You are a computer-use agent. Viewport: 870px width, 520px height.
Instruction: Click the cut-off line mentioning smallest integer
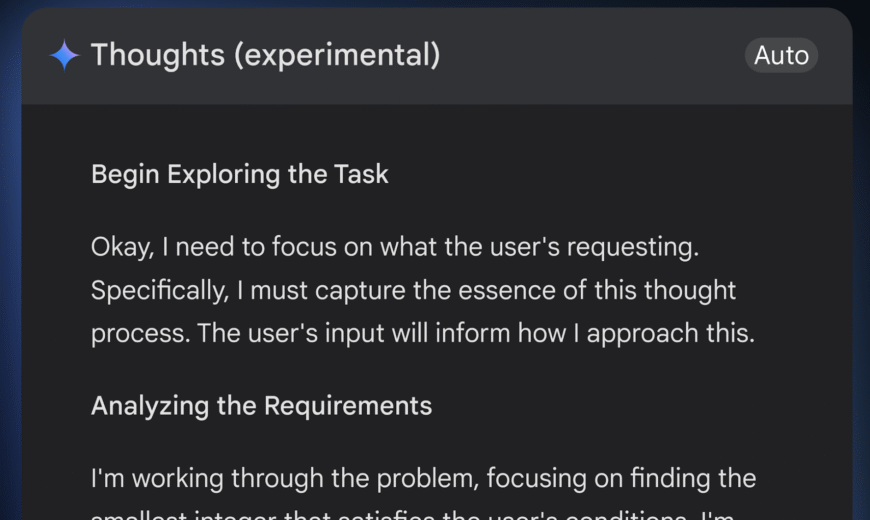(x=412, y=515)
